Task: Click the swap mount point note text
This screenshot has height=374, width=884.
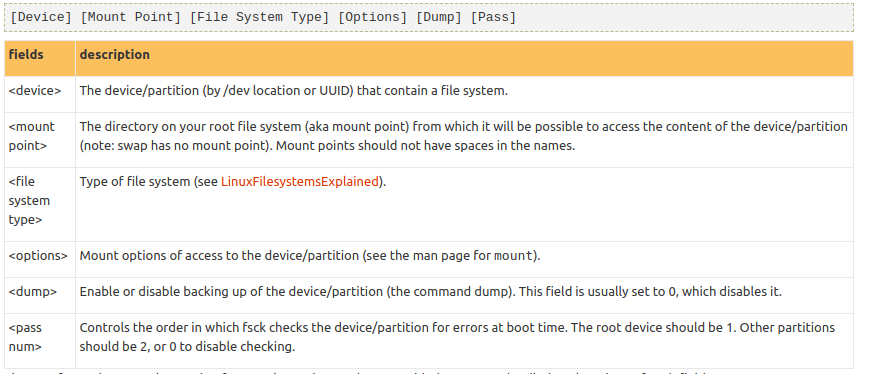Action: click(327, 146)
